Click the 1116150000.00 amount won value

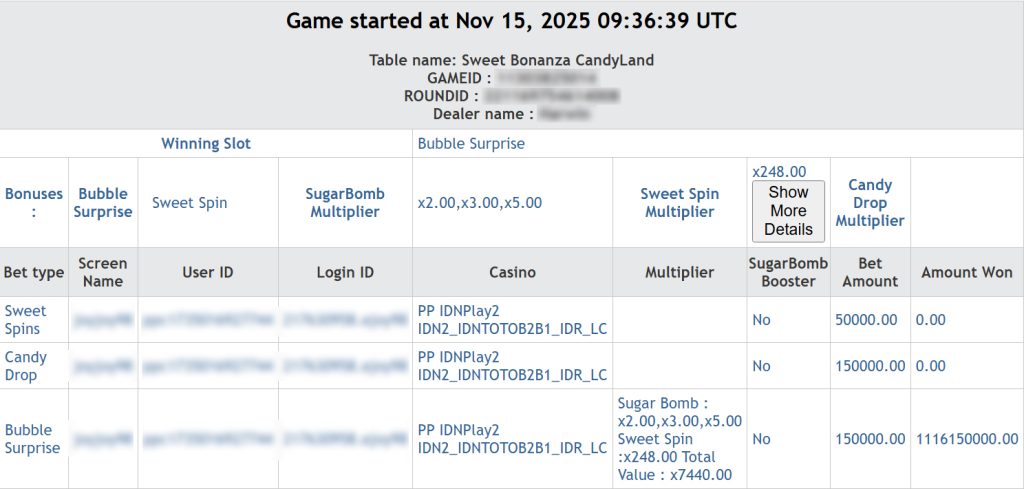pyautogui.click(x=967, y=439)
